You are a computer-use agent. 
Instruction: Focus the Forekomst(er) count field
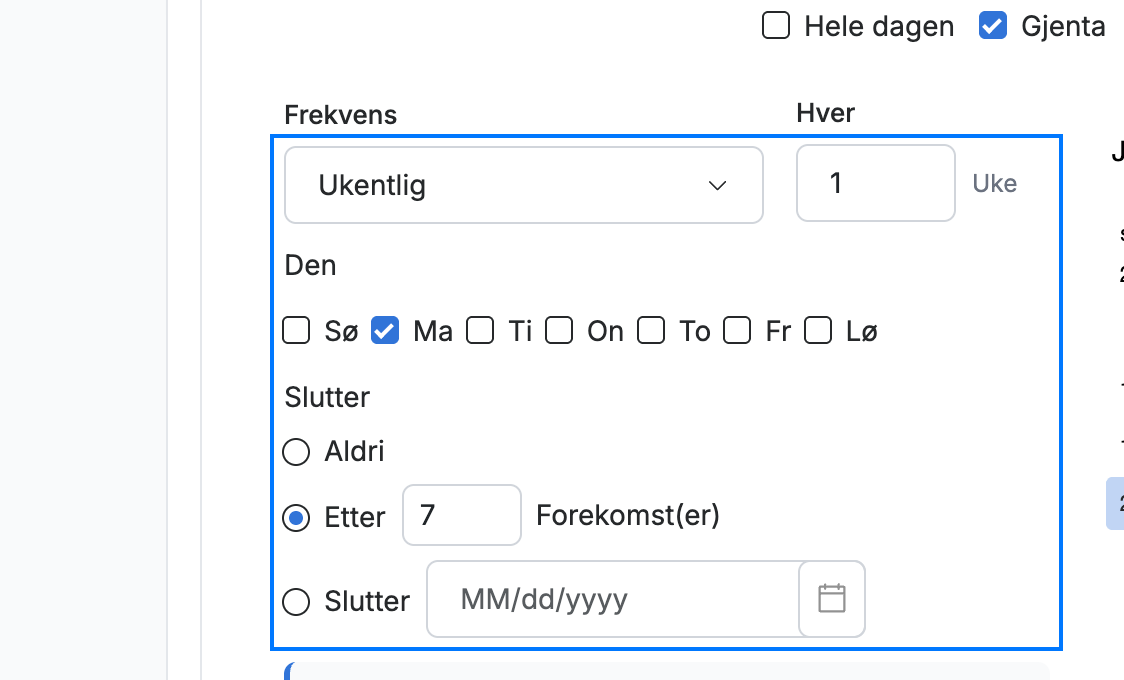462,515
